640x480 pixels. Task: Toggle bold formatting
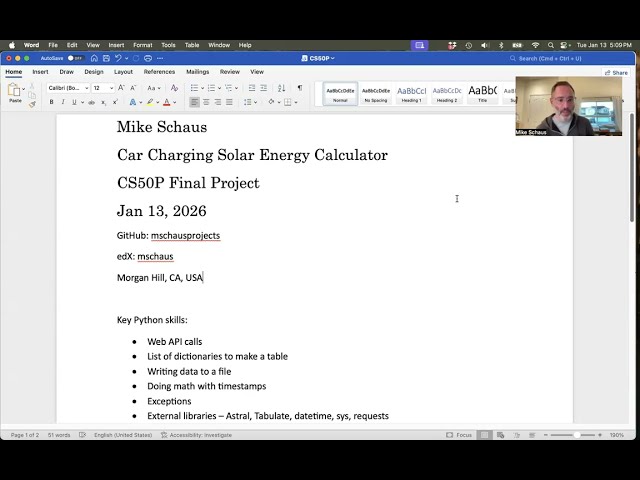51,102
